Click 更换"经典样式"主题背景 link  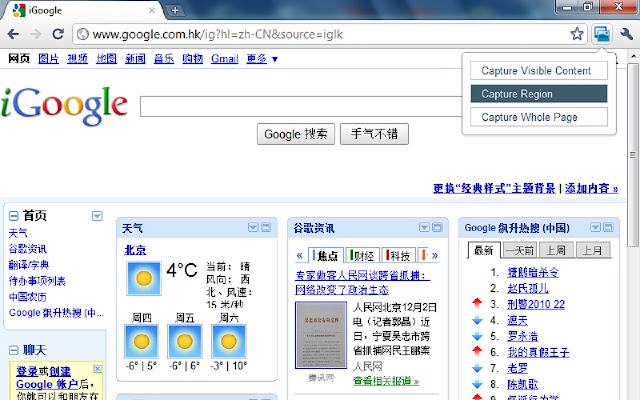click(x=494, y=188)
